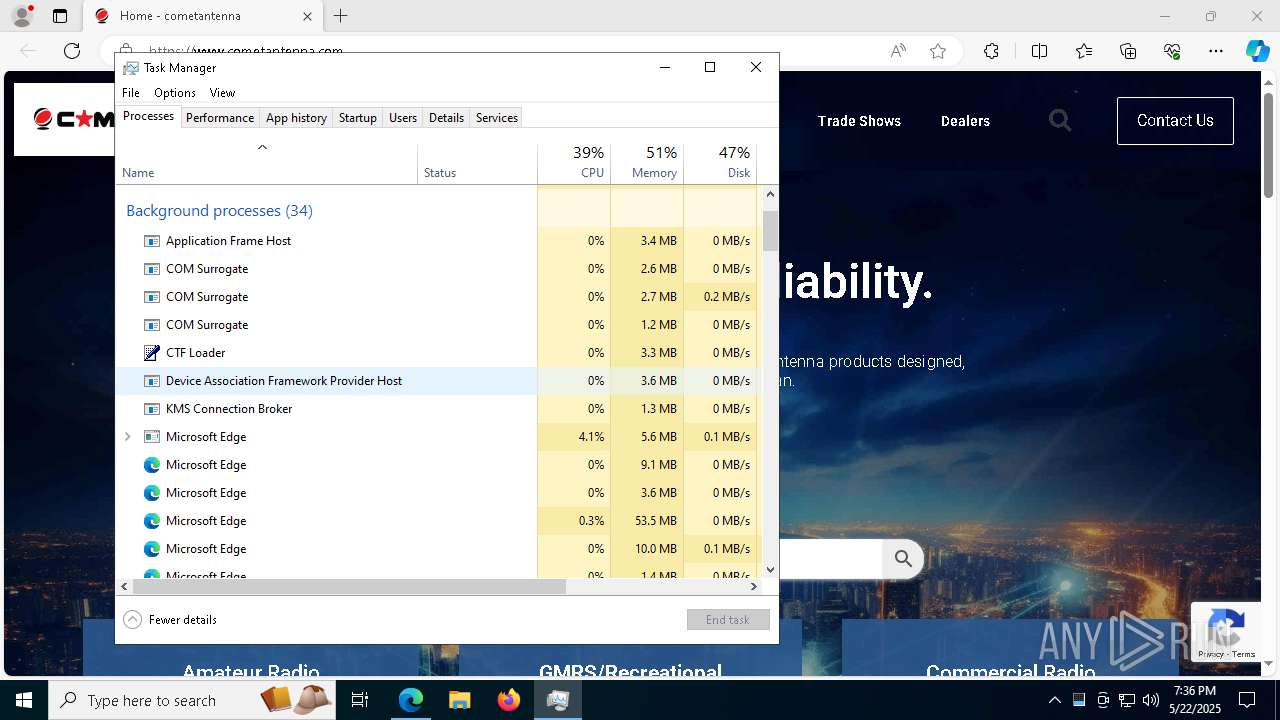Click the volume icon in system tray
The height and width of the screenshot is (720, 1280).
tap(1150, 700)
